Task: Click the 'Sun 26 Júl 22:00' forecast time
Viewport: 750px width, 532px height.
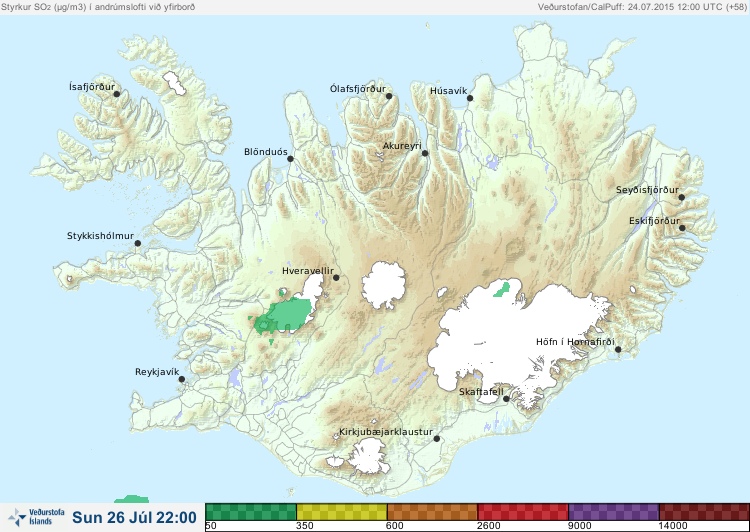Action: 134,518
